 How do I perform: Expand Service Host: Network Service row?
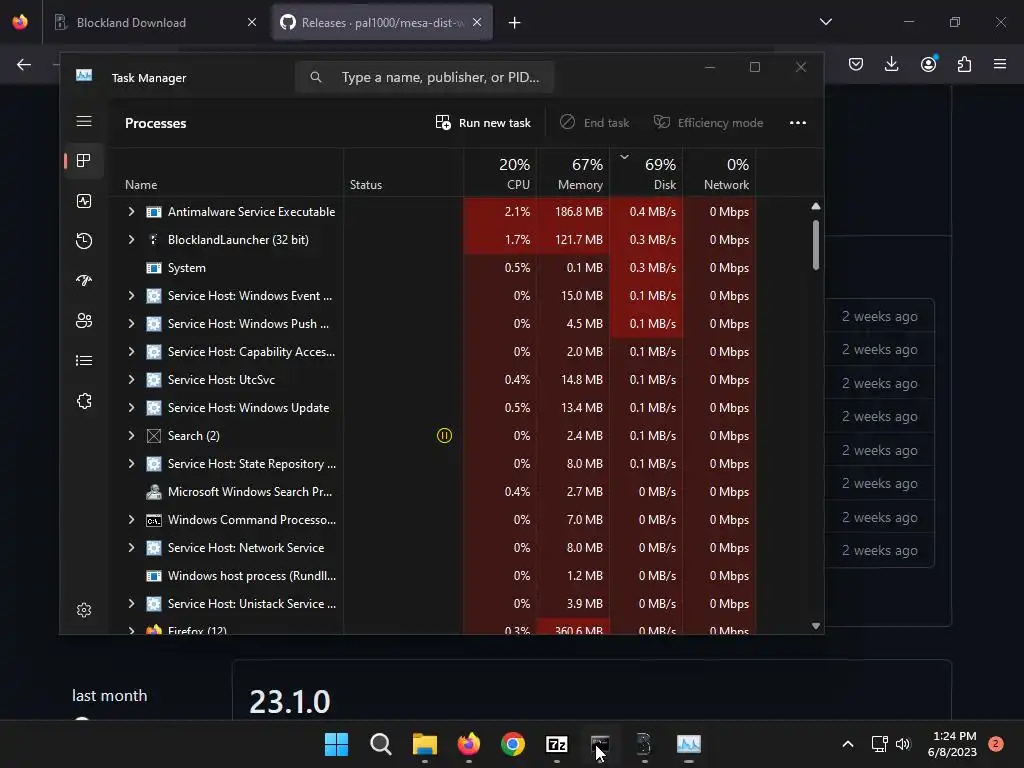point(131,548)
